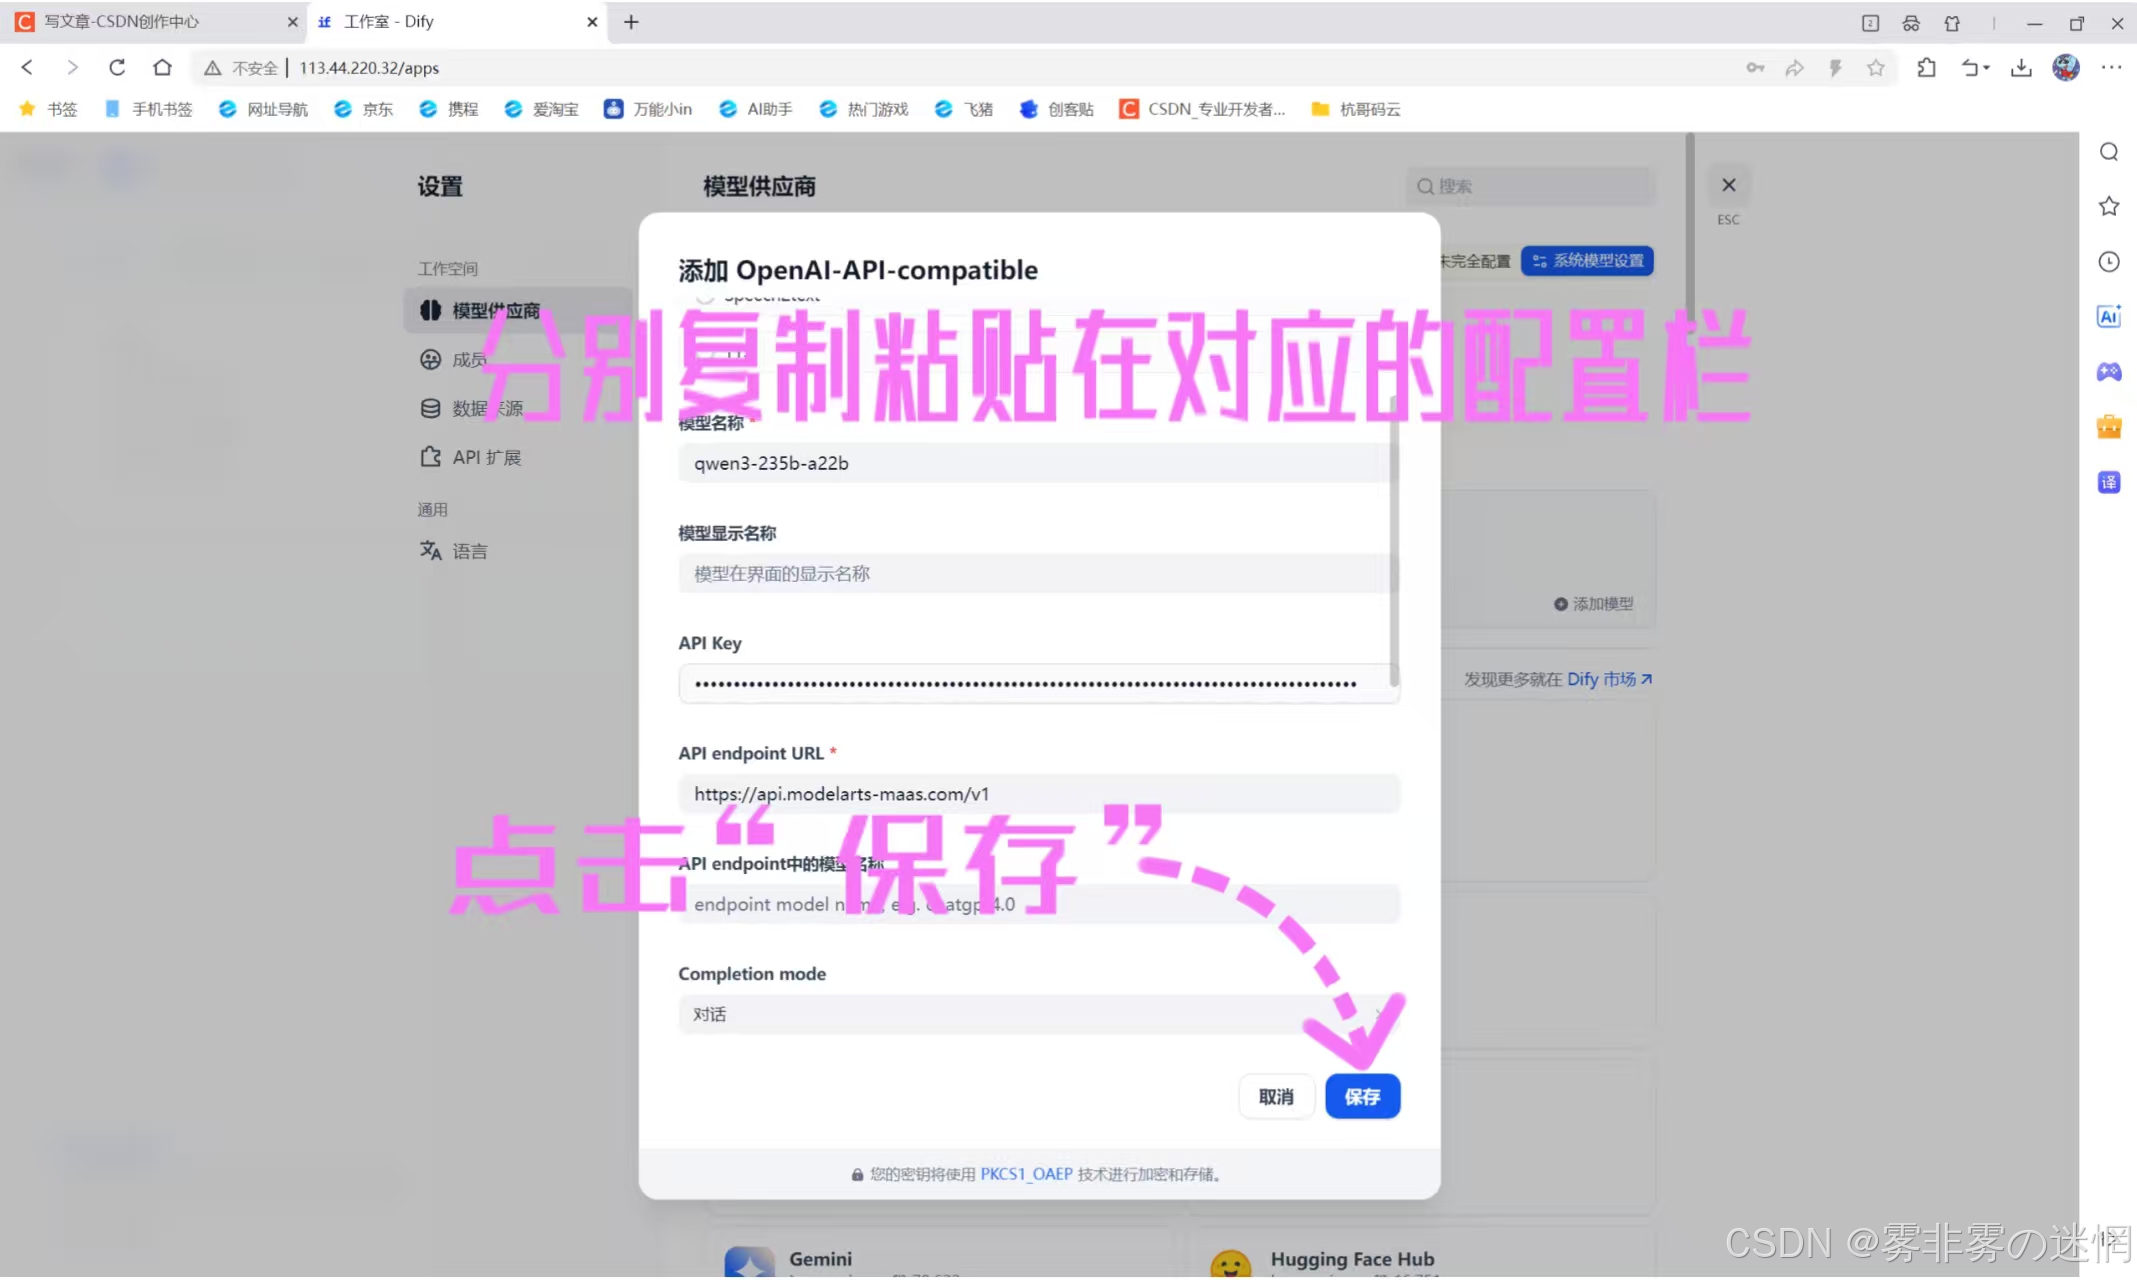Open sidebar translate icon
Screen dimensions: 2137x1280
(2109, 482)
